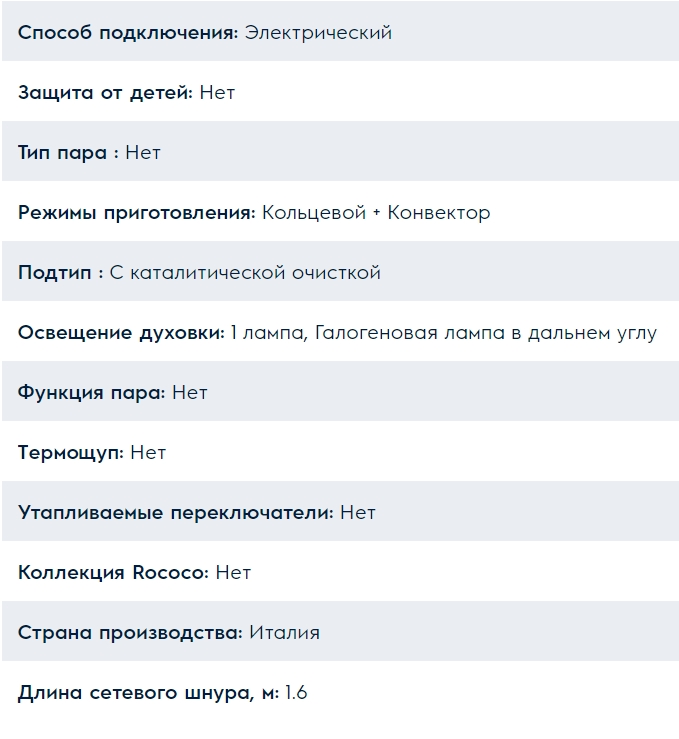Select the 'Италия' country value
This screenshot has height=739, width=679.
click(x=284, y=633)
